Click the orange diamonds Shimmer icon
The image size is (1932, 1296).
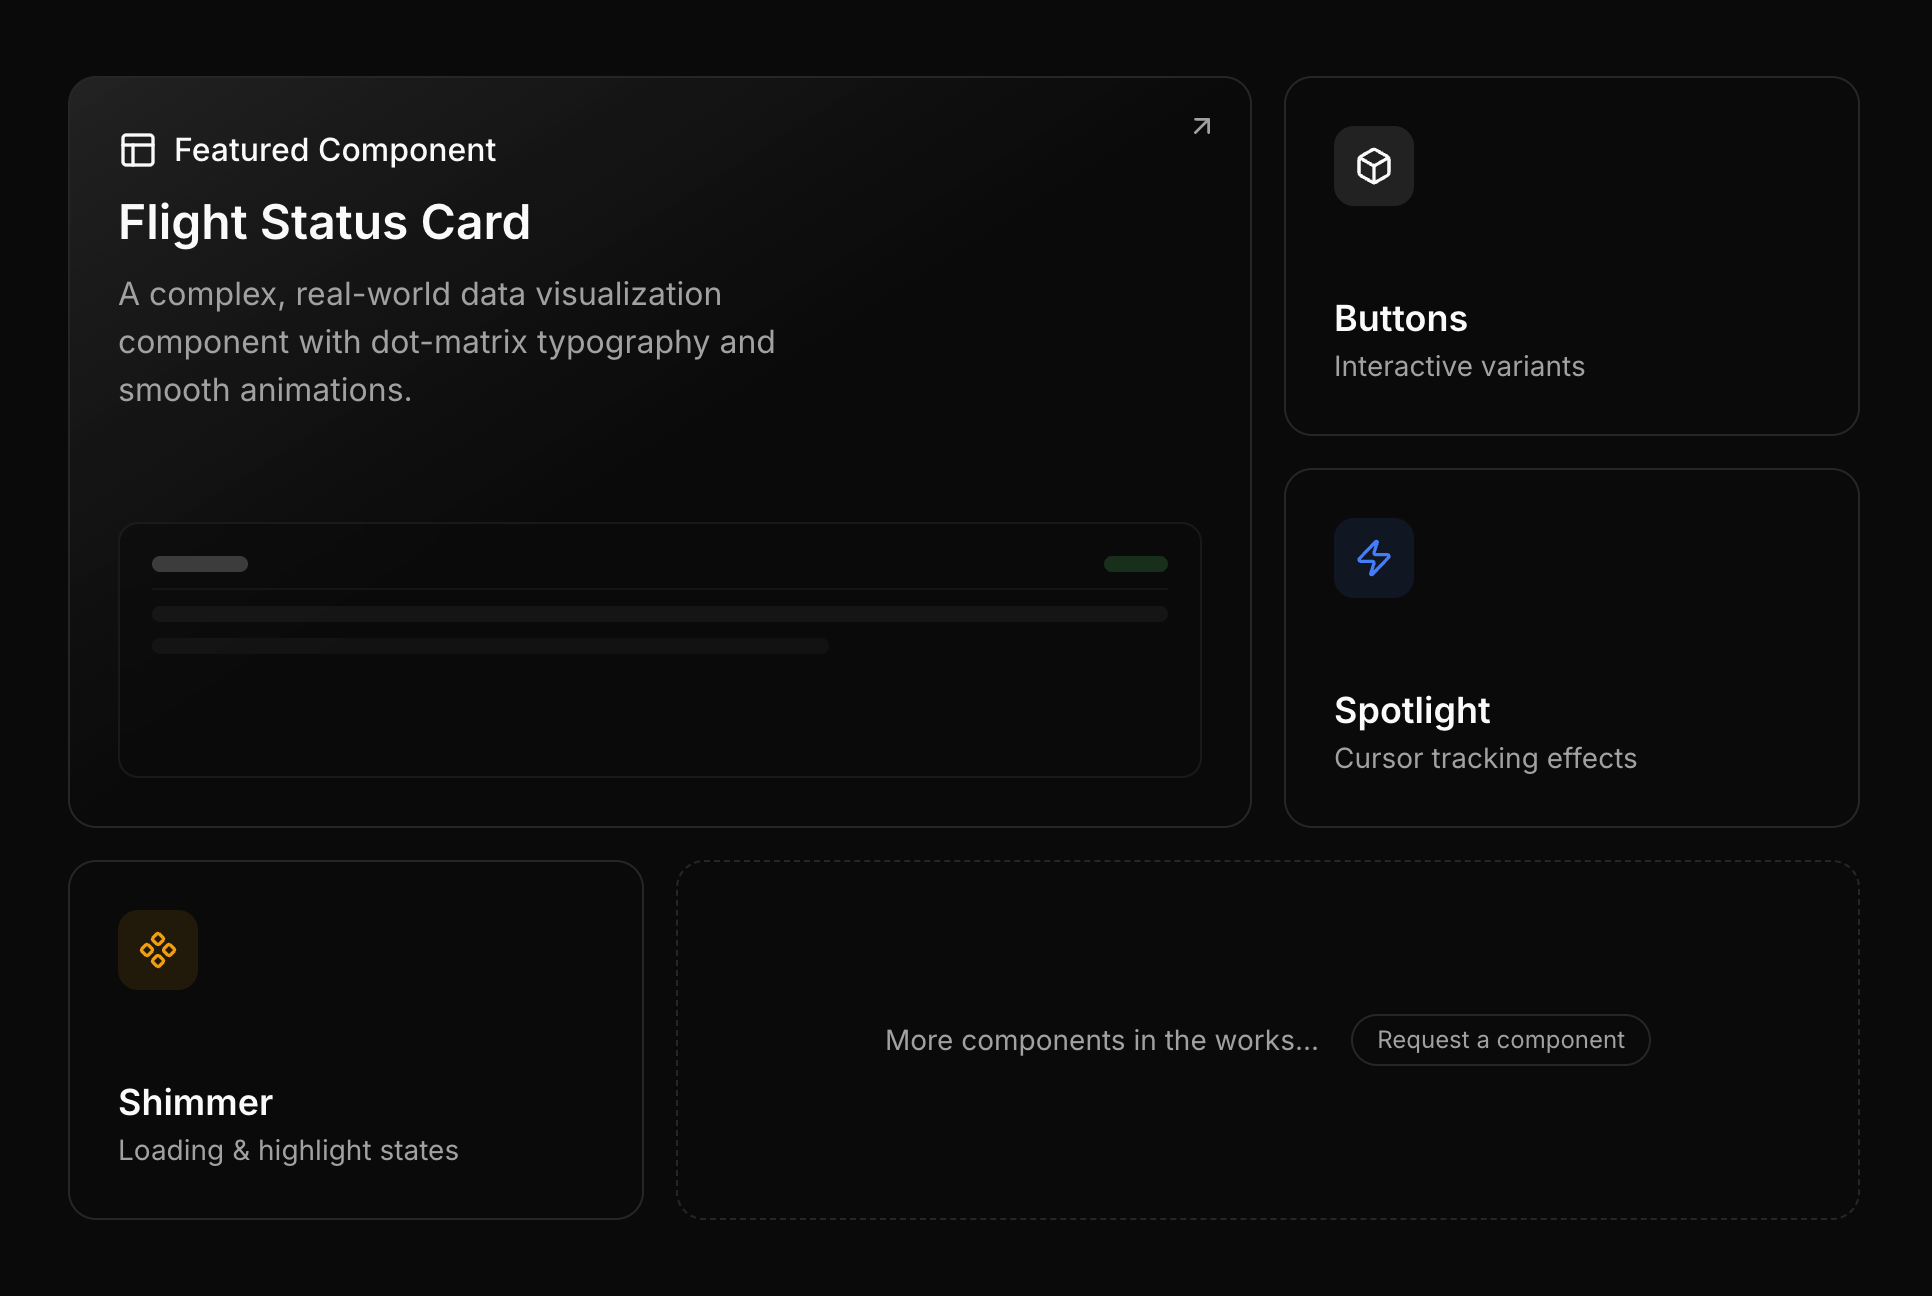click(158, 950)
